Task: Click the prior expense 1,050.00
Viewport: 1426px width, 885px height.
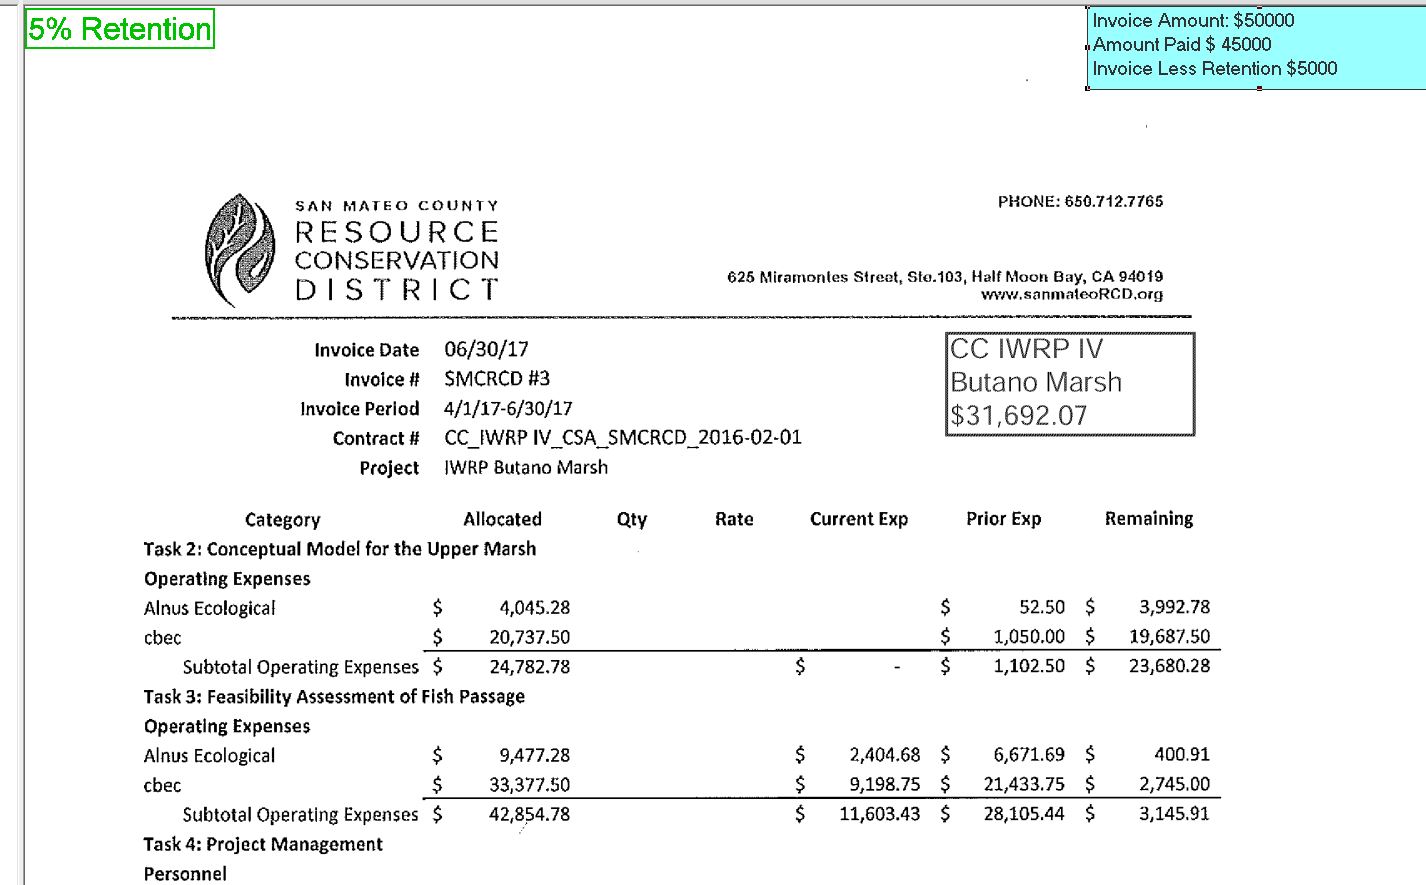Action: click(1029, 637)
